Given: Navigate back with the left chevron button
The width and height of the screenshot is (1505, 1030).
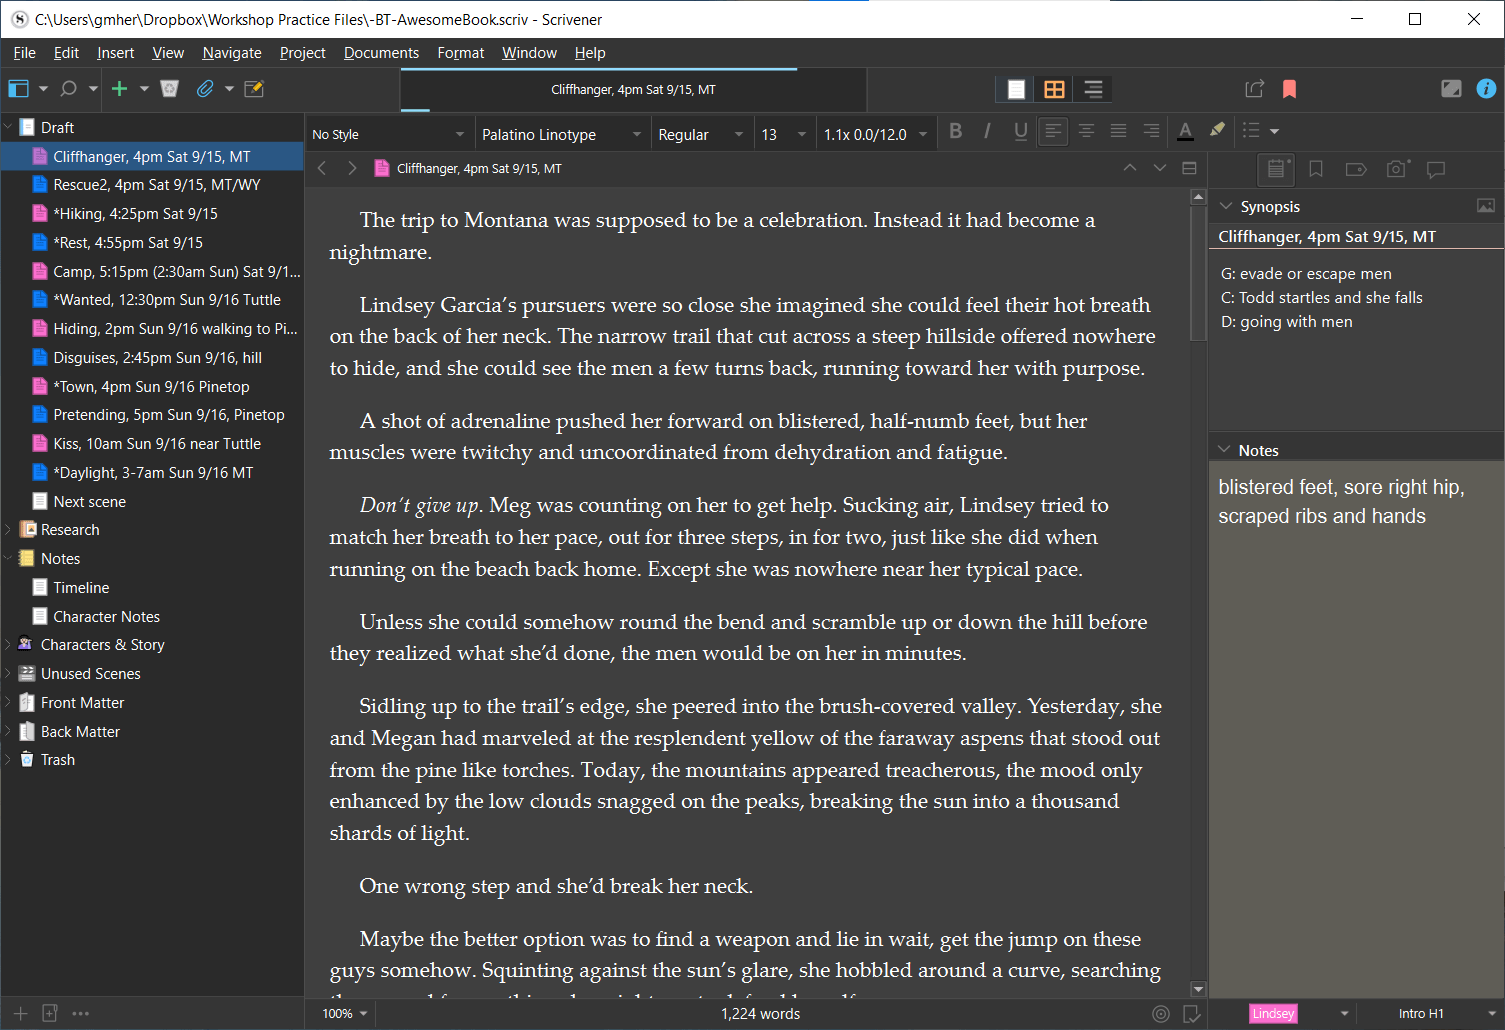Looking at the screenshot, I should (321, 168).
